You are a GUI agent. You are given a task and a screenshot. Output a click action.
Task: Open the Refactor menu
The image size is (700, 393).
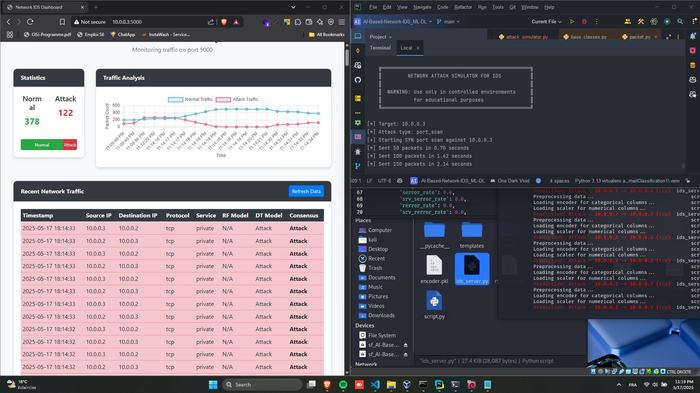pos(462,7)
